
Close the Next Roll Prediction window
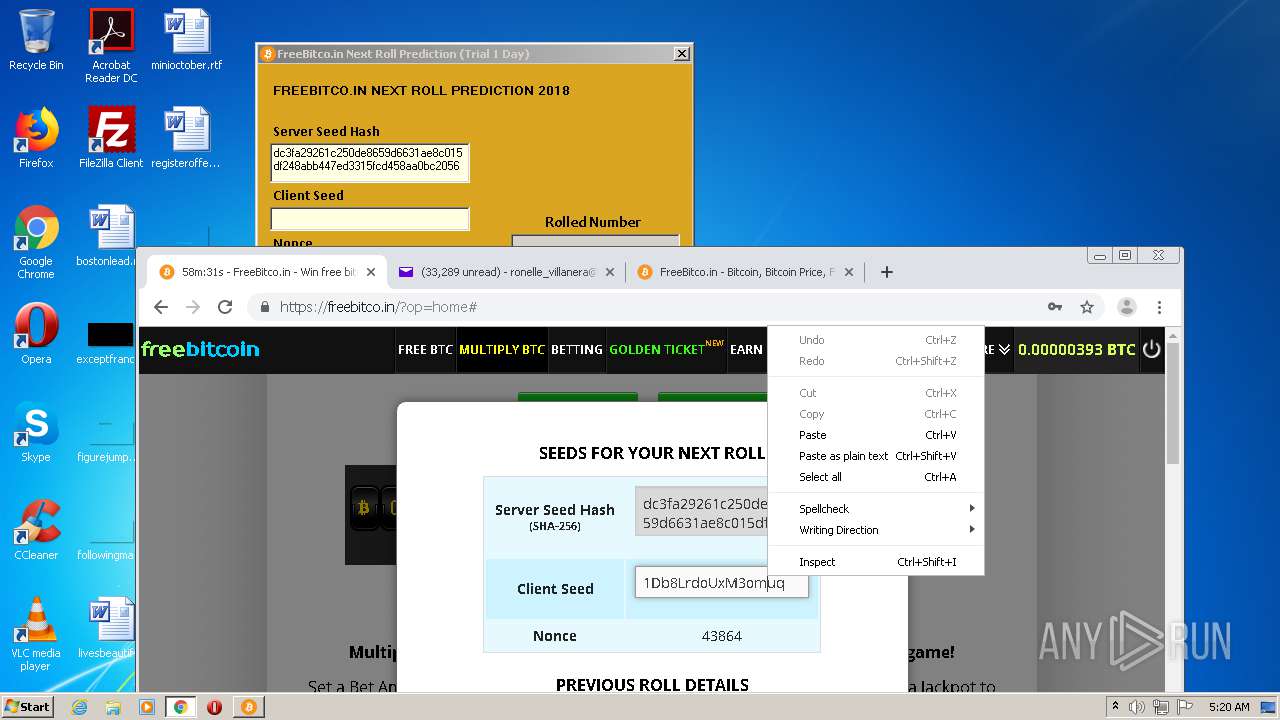[x=682, y=54]
